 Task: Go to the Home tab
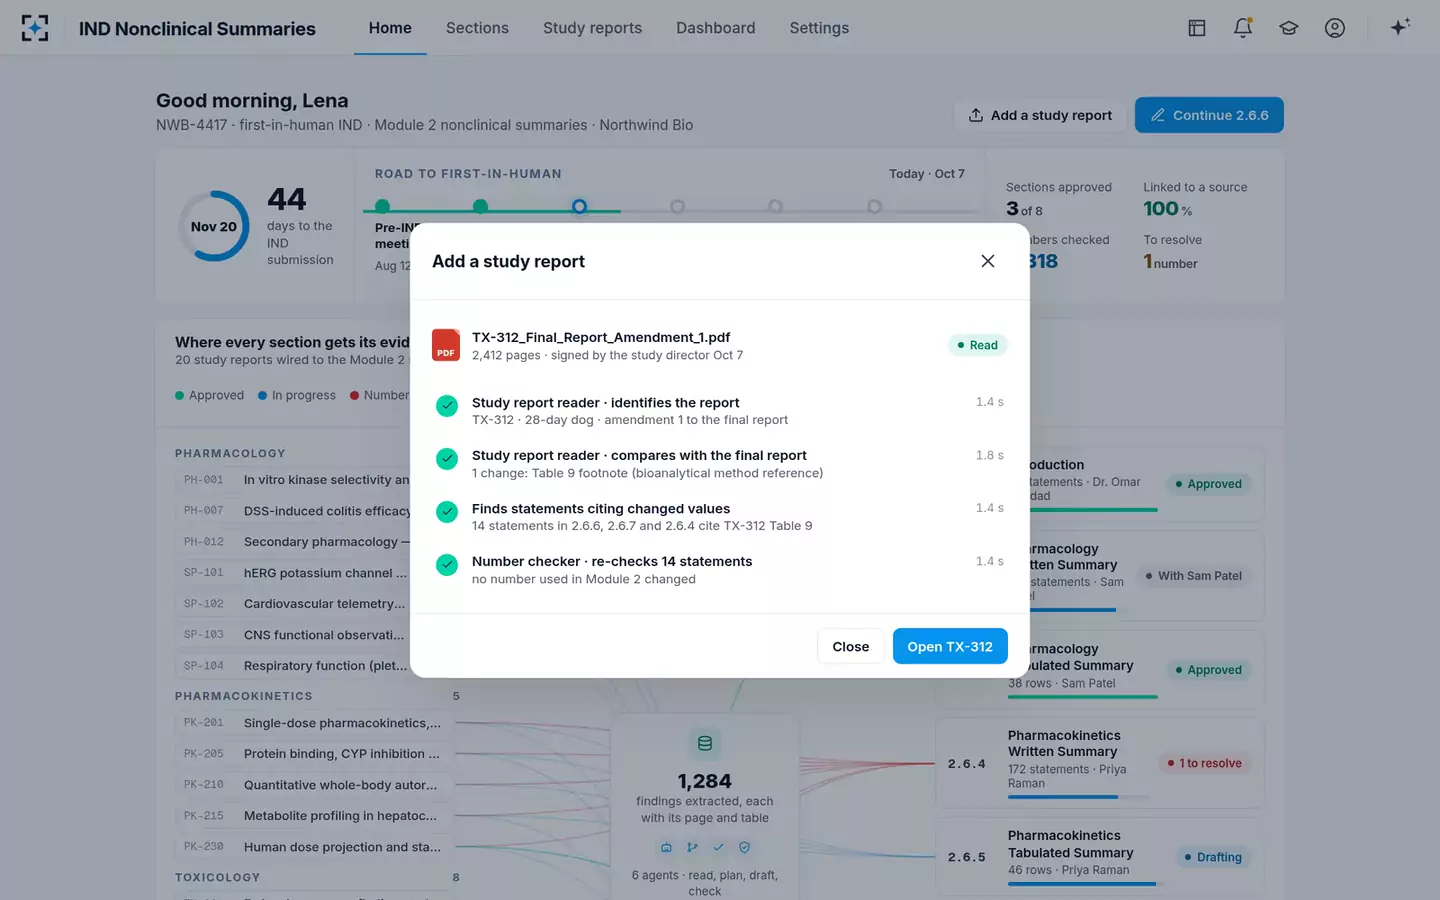390,28
